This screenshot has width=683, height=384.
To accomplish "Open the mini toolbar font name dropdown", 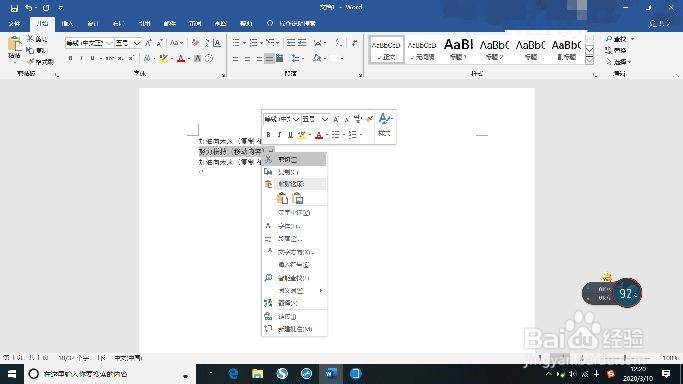I will tap(296, 119).
